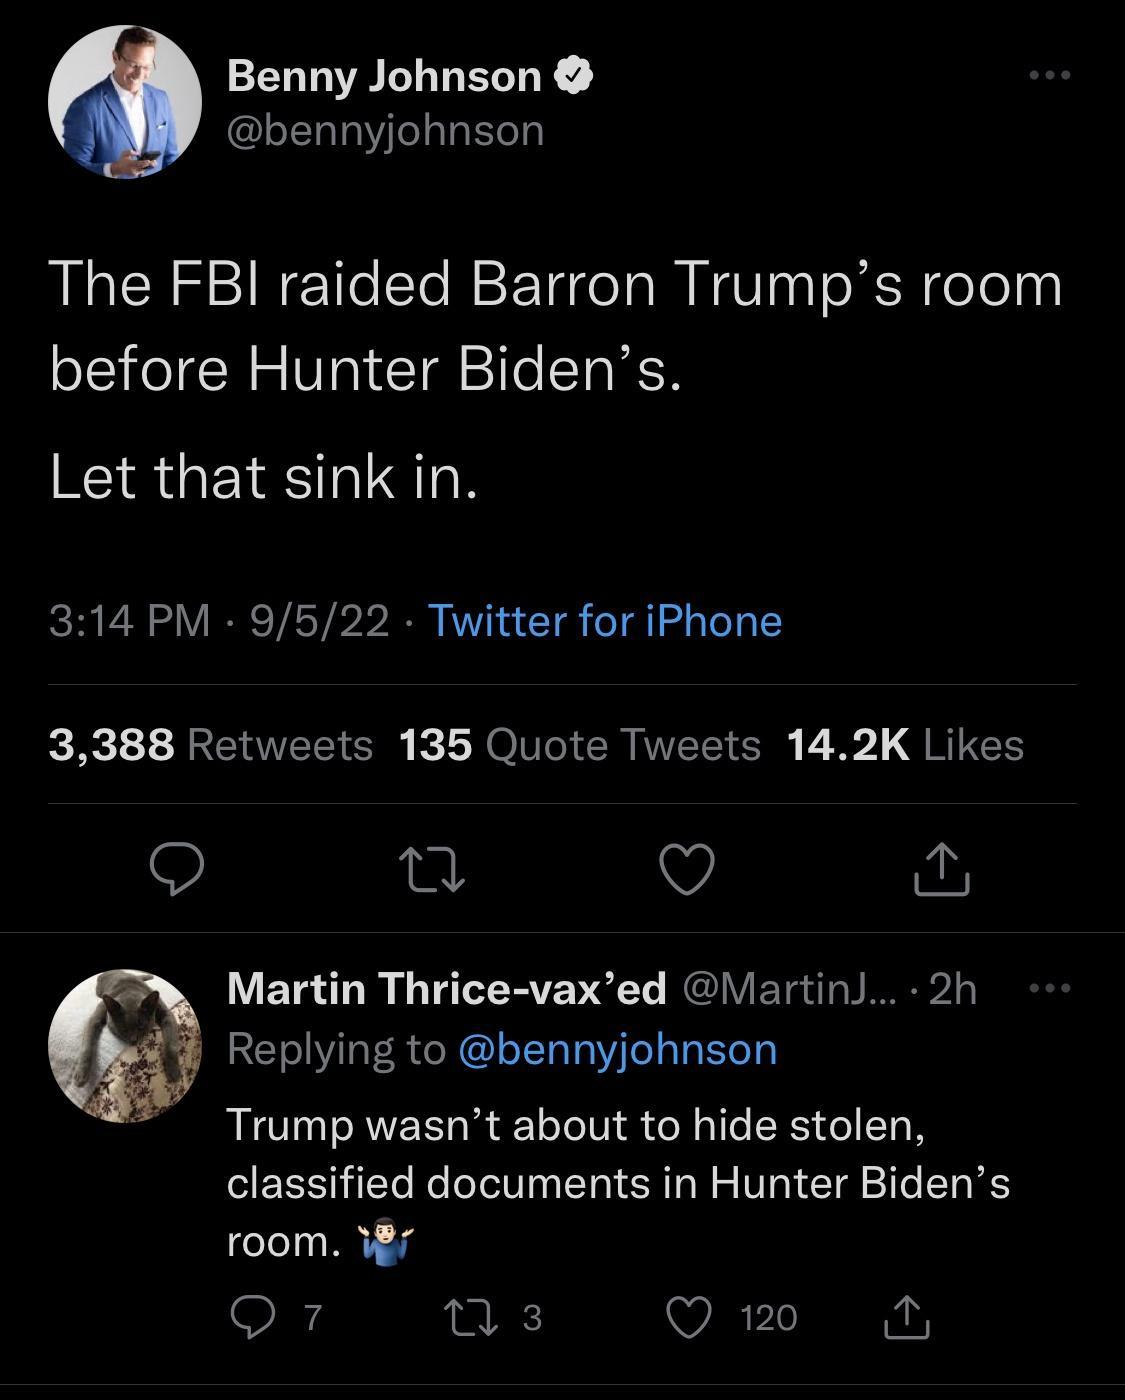
Task: Click Benny Johnson's verified badge
Action: (575, 74)
